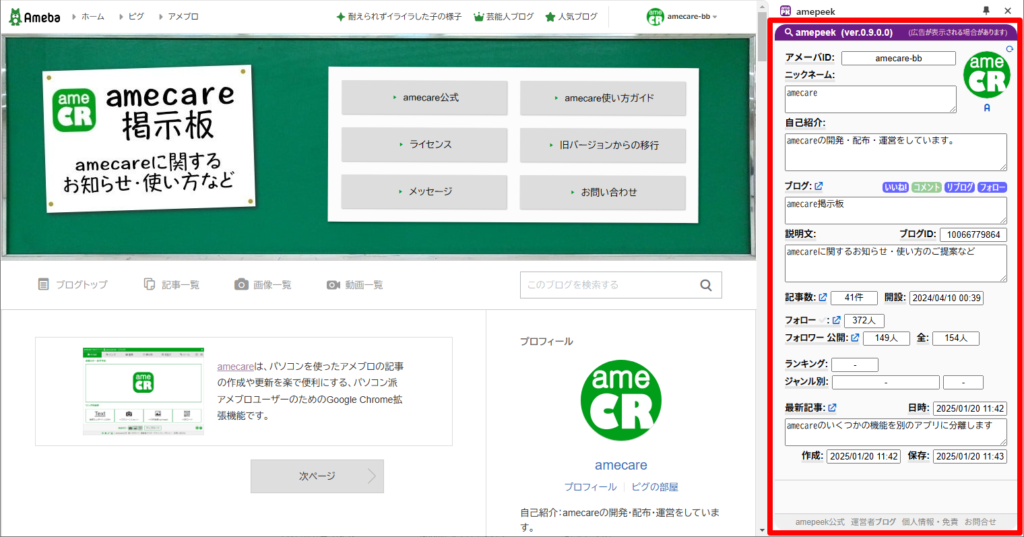The image size is (1024, 537).
Task: Click the Ameba logo in the header
Action: pos(35,17)
